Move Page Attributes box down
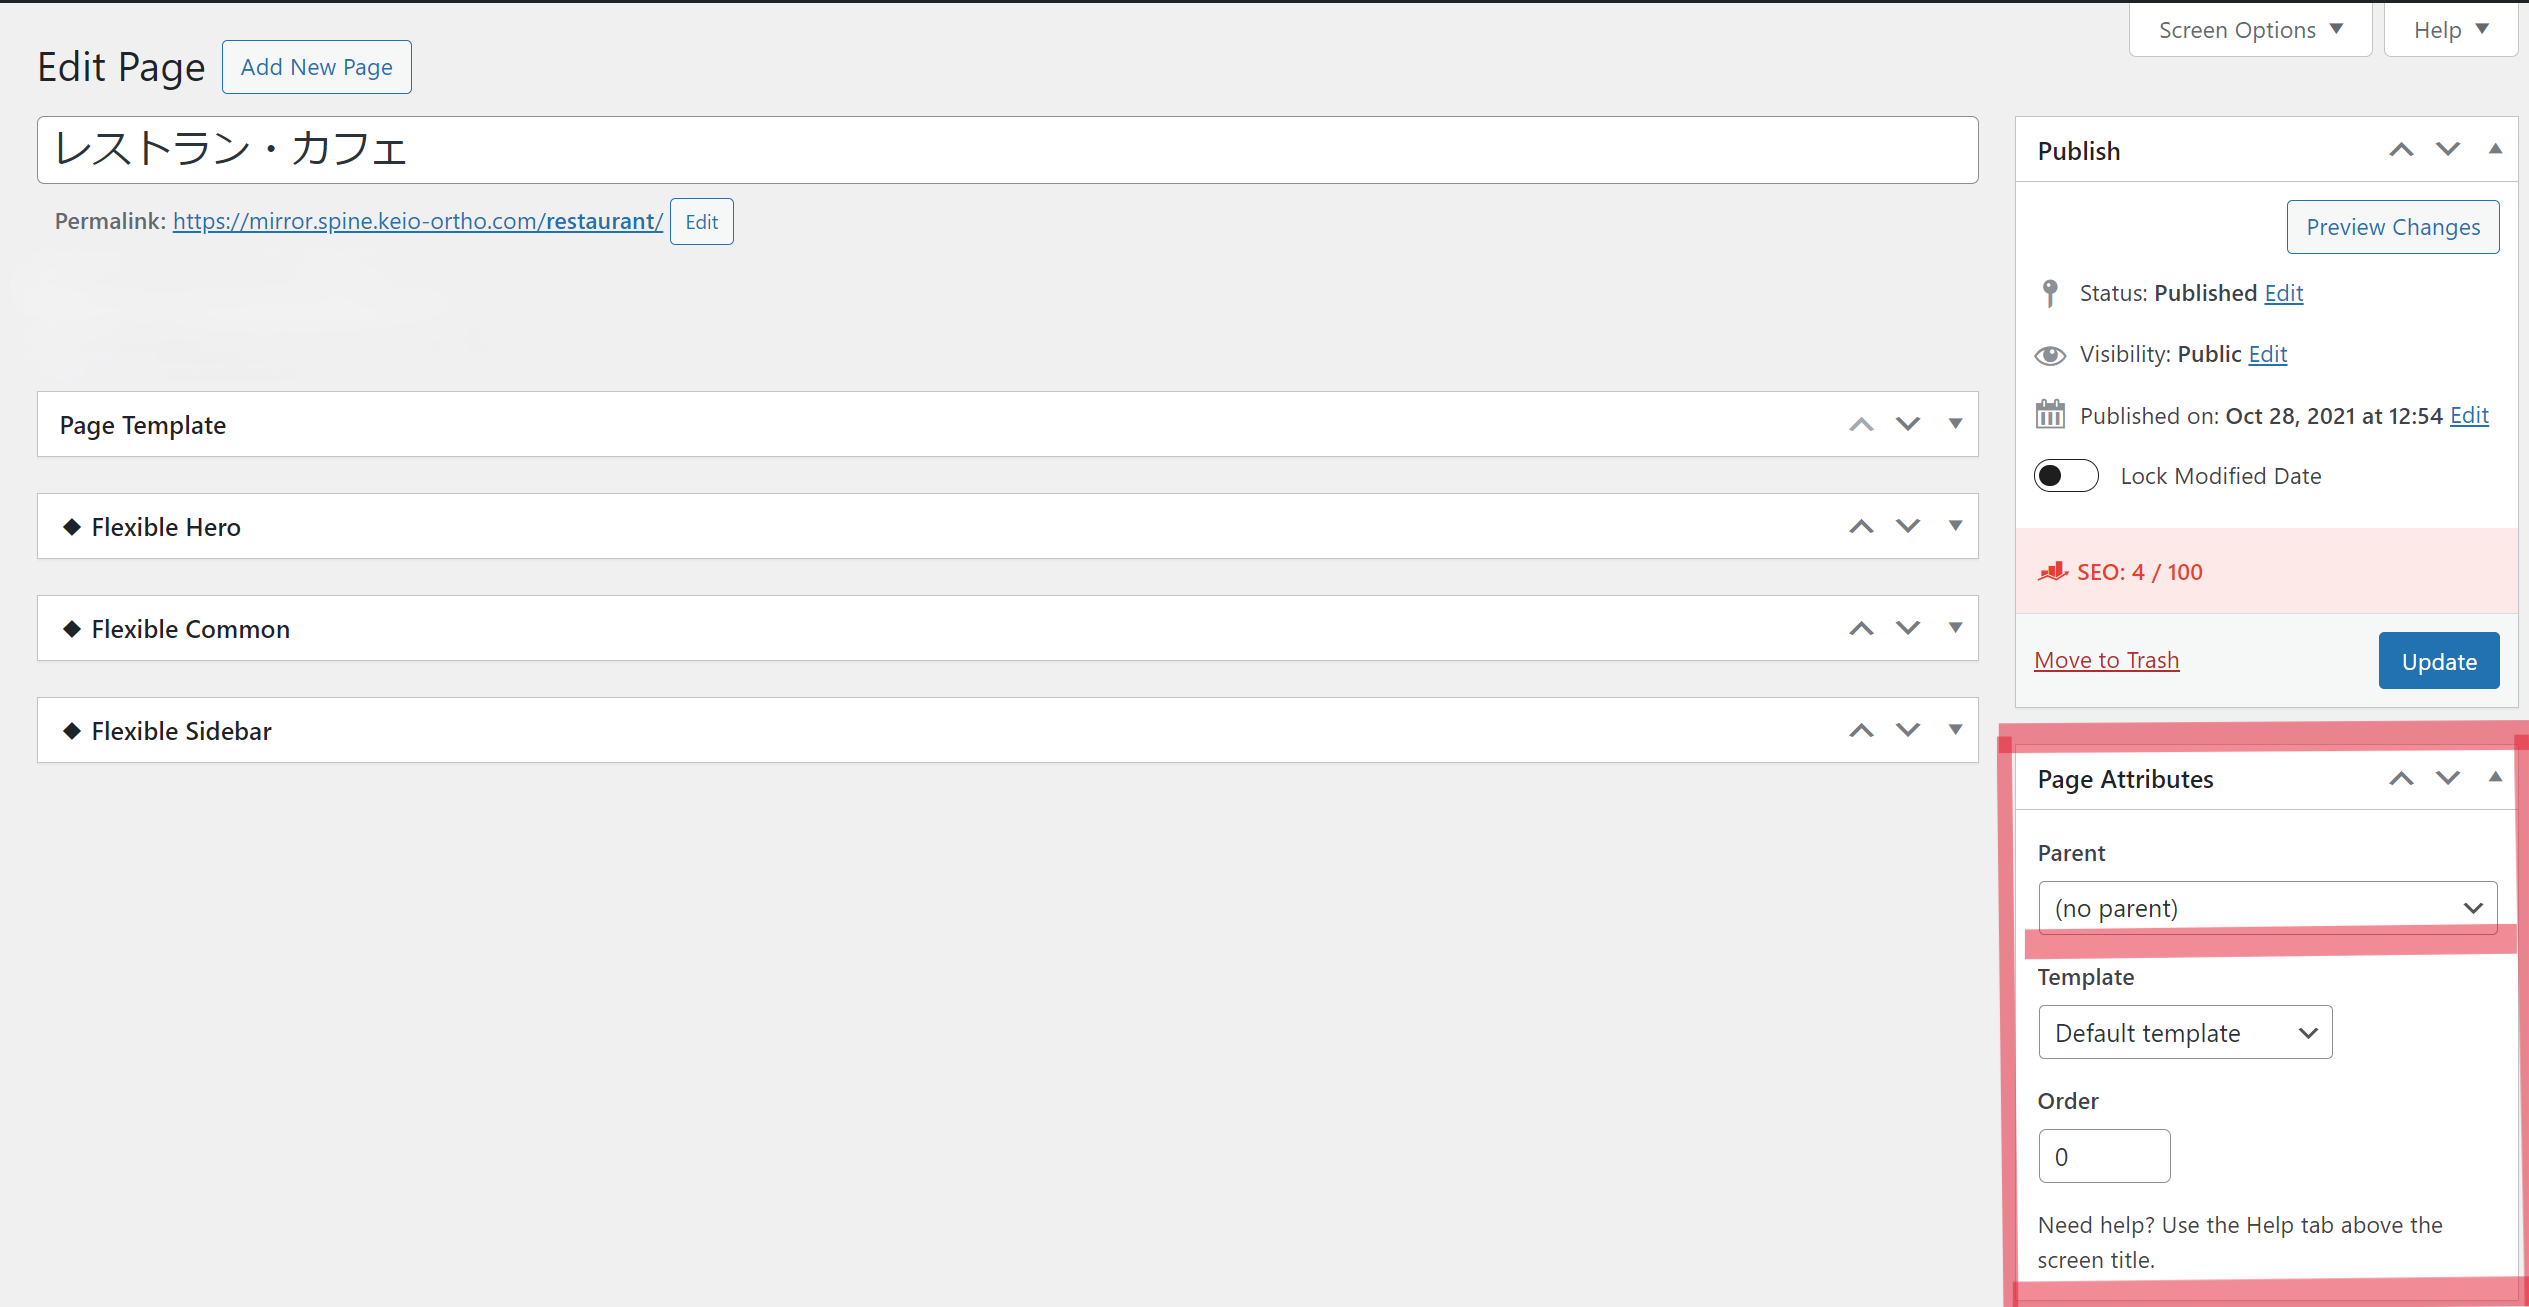 pyautogui.click(x=2447, y=778)
